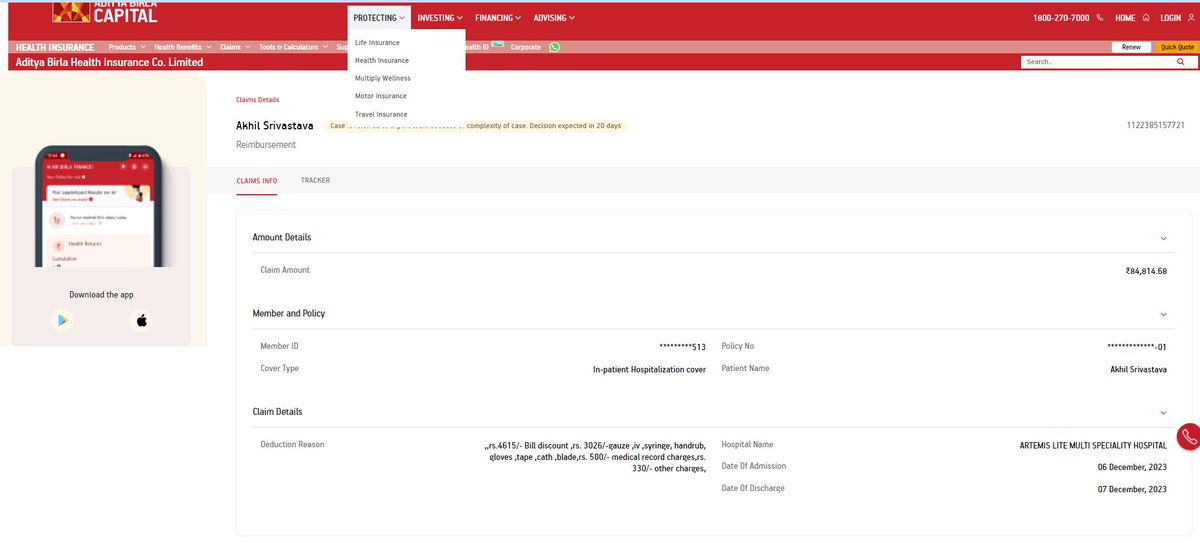Collapse the Member and Policy section chevron

pos(1163,314)
